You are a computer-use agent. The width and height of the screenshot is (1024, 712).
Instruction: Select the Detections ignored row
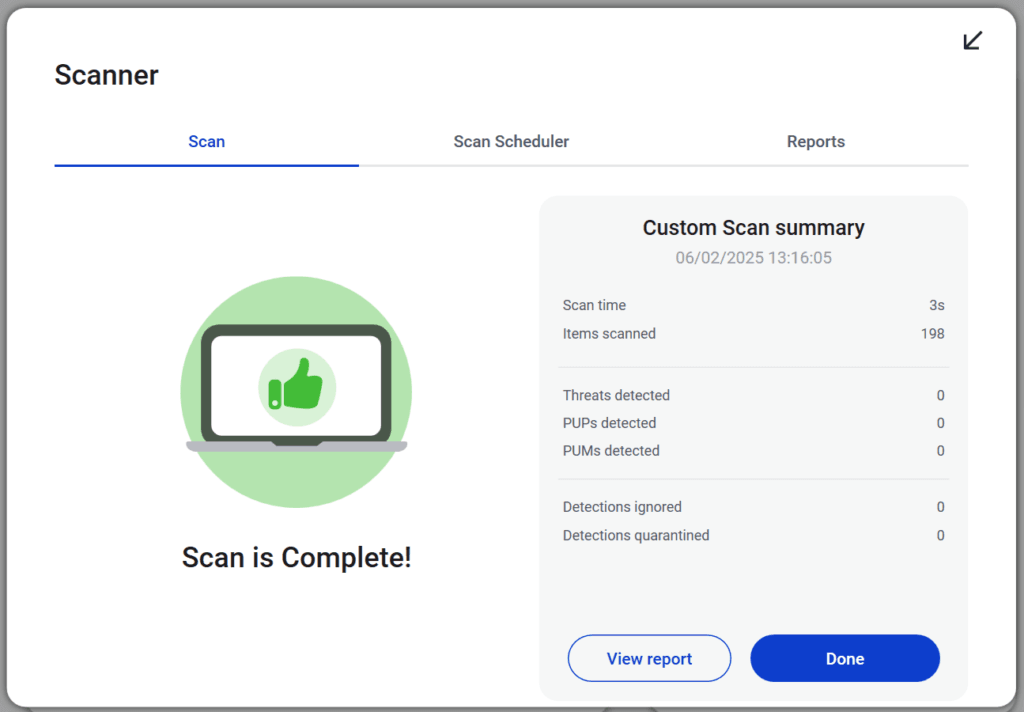[622, 507]
